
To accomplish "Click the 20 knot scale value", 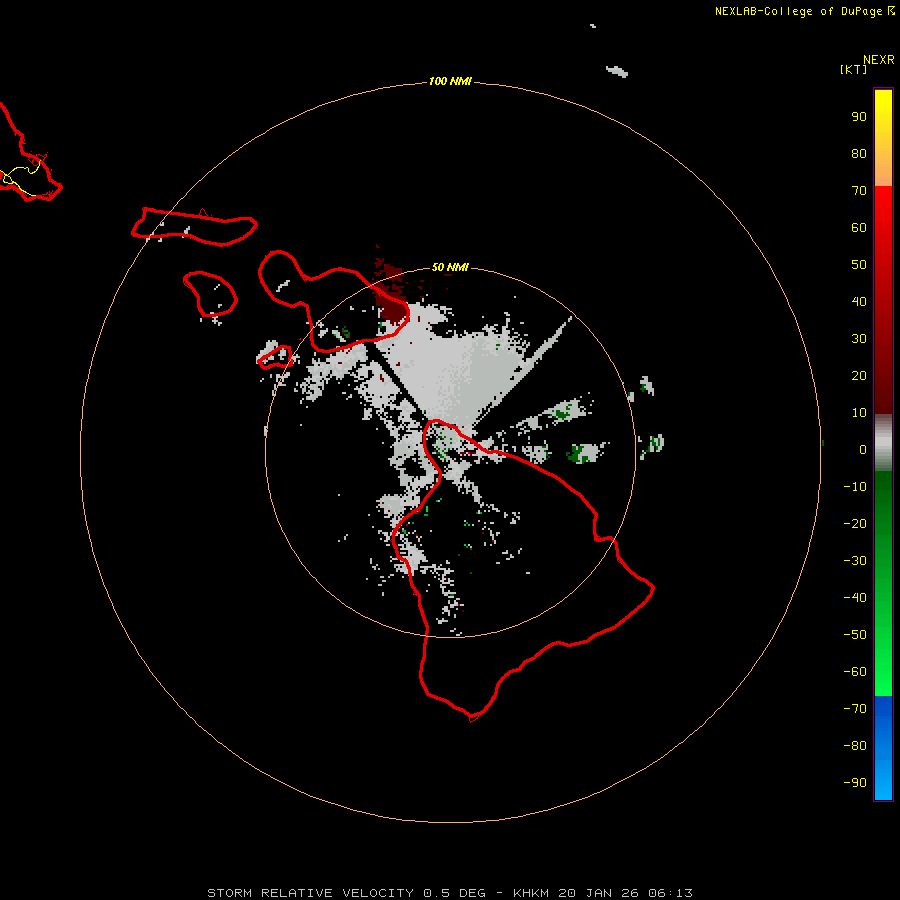I will pos(859,376).
